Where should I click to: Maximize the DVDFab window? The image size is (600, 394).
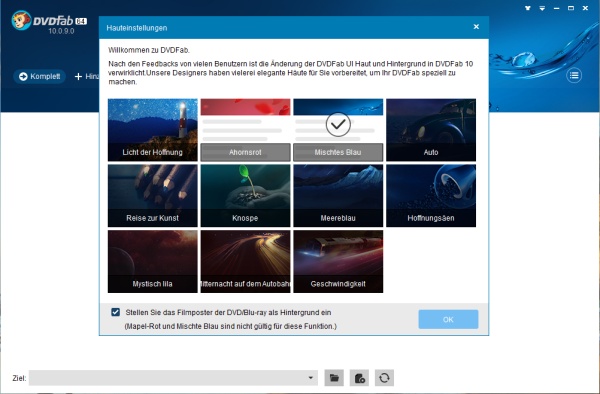(571, 8)
